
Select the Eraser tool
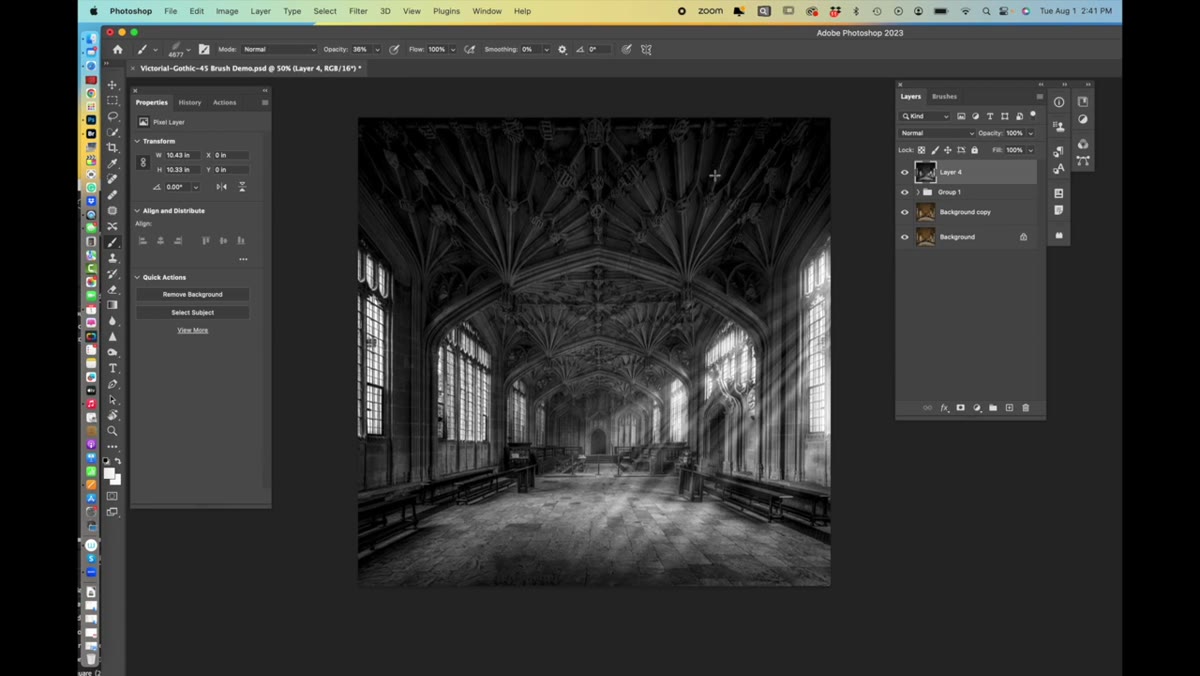[x=113, y=289]
